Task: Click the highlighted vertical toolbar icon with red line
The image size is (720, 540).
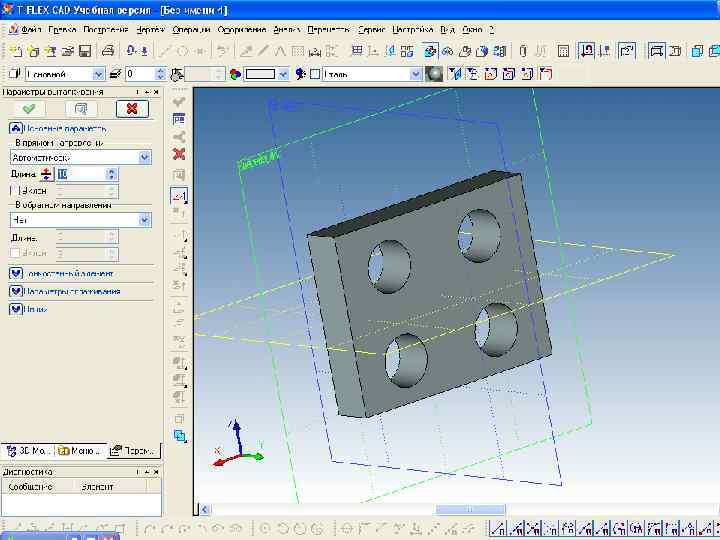Action: [x=179, y=196]
